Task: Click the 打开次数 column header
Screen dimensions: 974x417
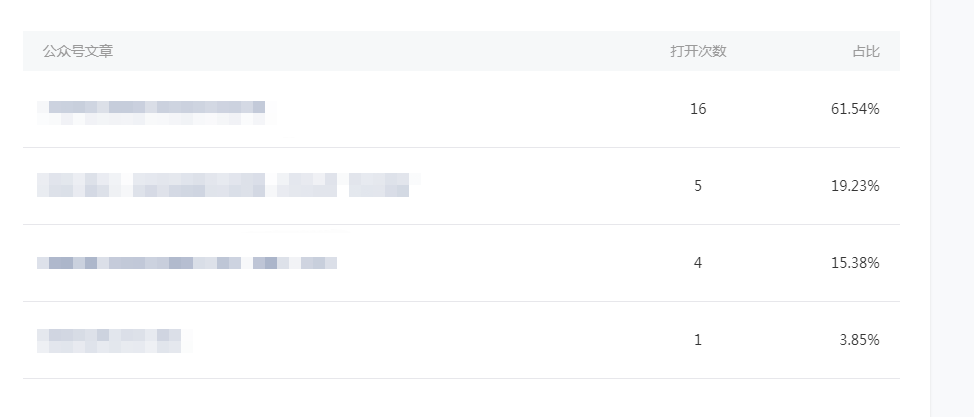Action: coord(698,52)
